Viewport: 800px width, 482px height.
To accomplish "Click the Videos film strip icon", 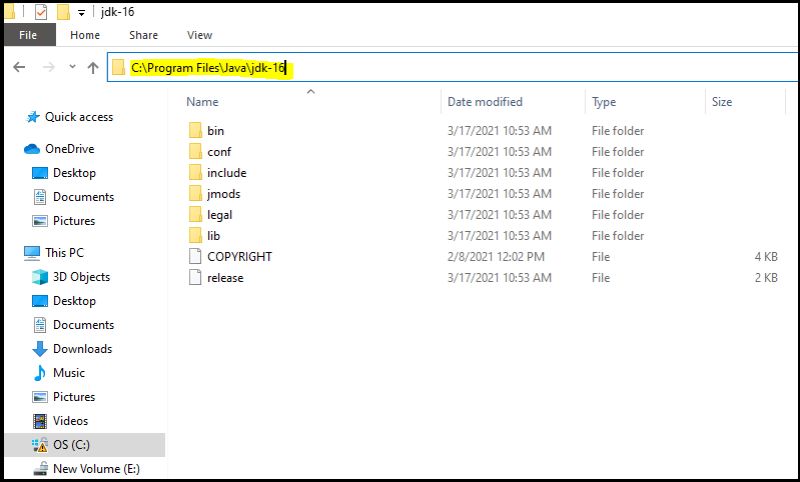I will (x=40, y=421).
